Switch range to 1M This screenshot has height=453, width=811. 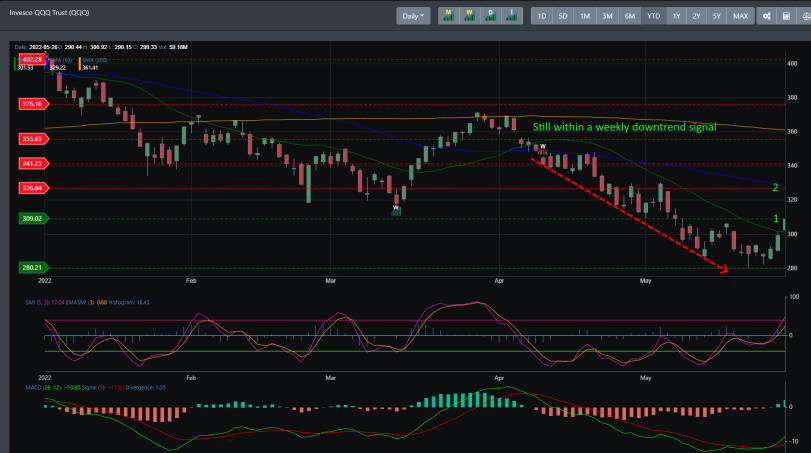[x=585, y=16]
